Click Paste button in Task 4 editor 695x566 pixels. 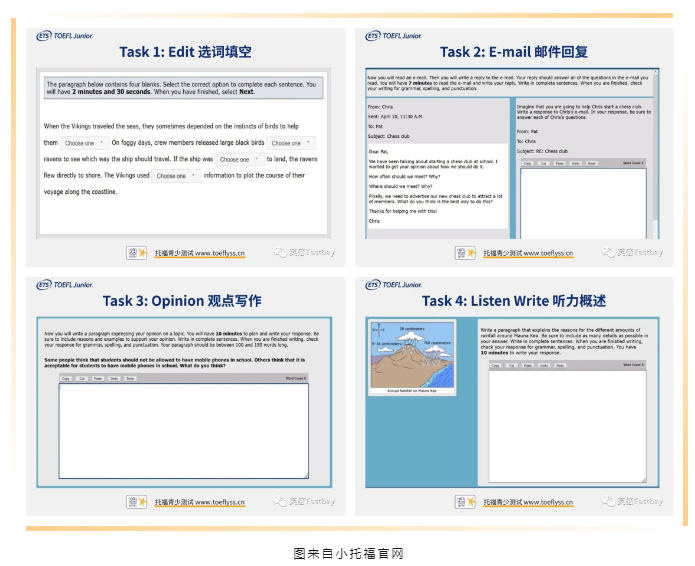click(x=528, y=365)
